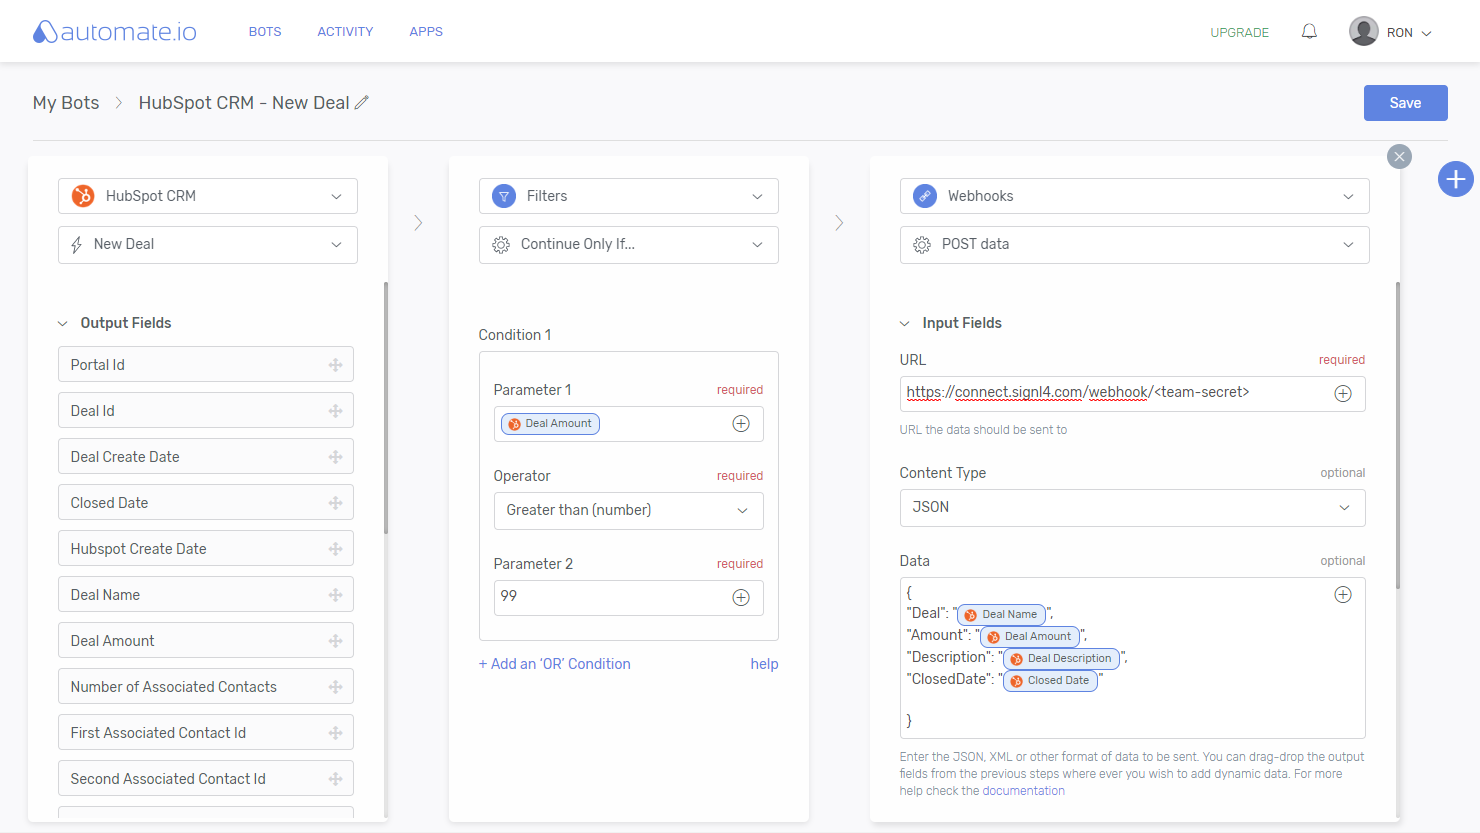Click the HubSpot CRM app icon
Viewport: 1480px width, 833px height.
click(x=83, y=196)
